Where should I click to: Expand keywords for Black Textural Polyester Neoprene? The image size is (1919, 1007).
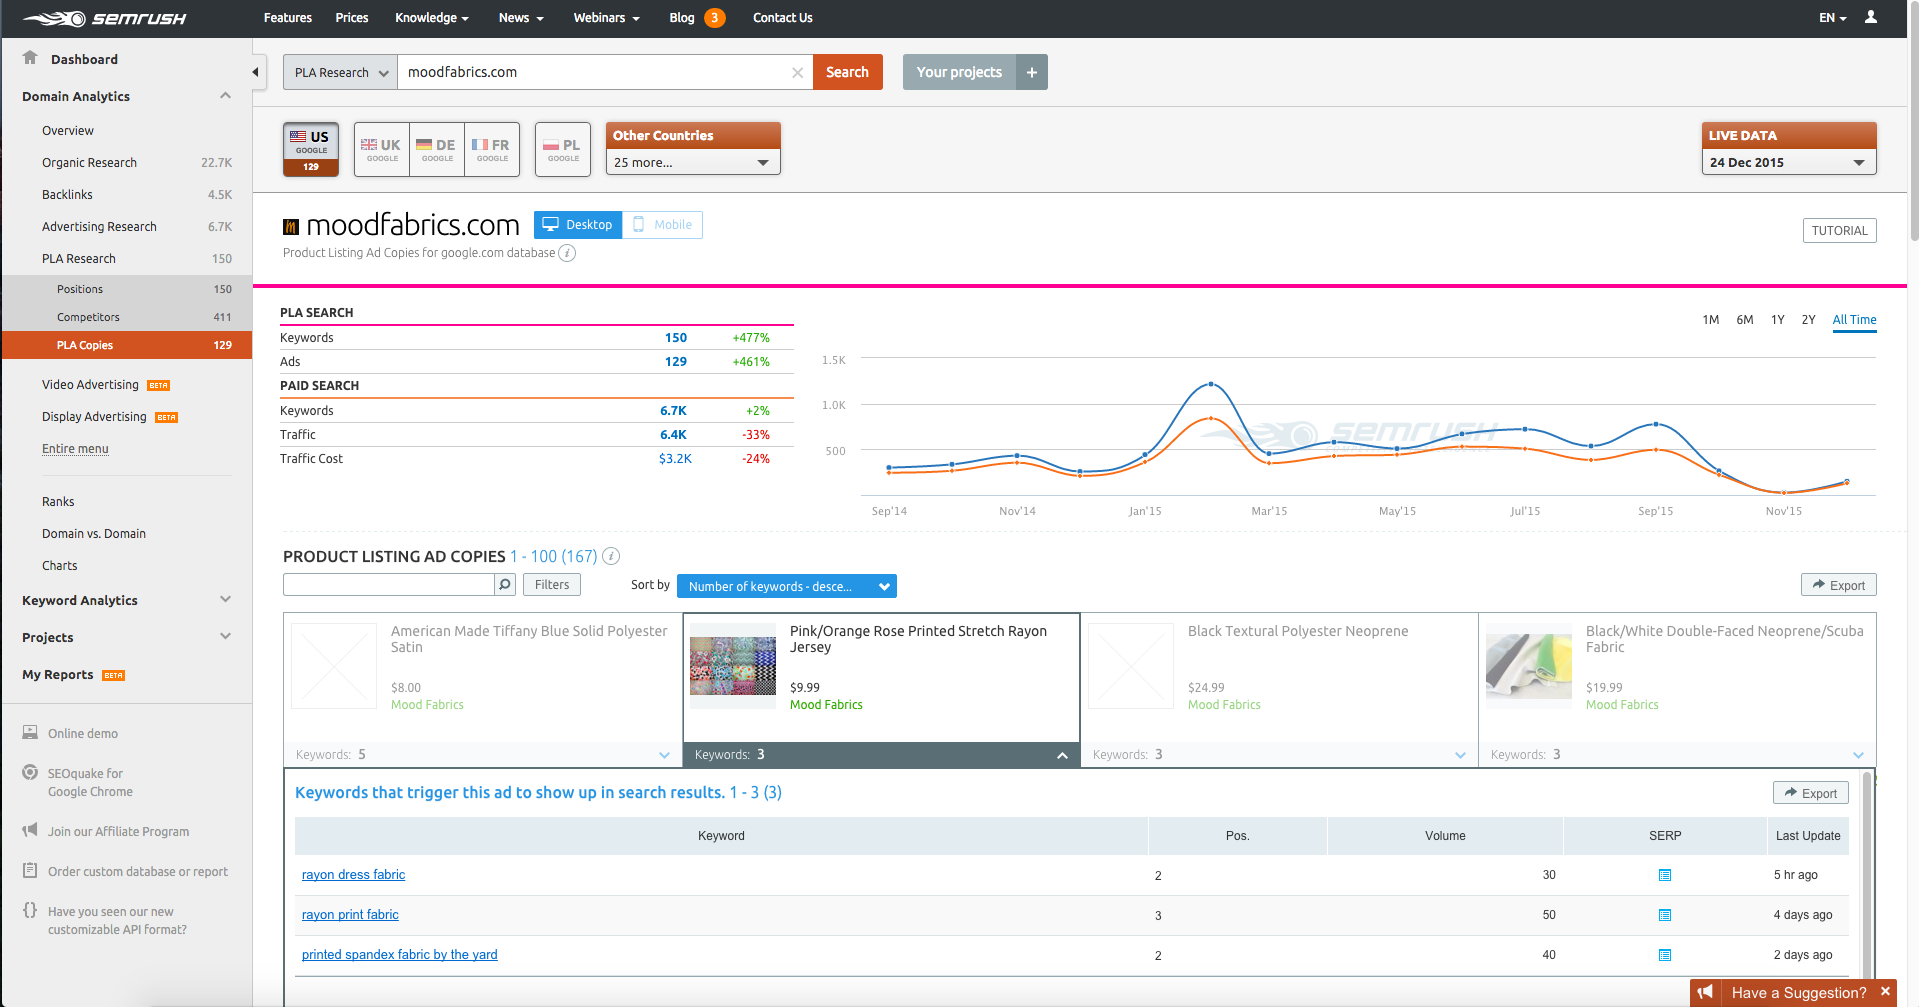(1460, 755)
